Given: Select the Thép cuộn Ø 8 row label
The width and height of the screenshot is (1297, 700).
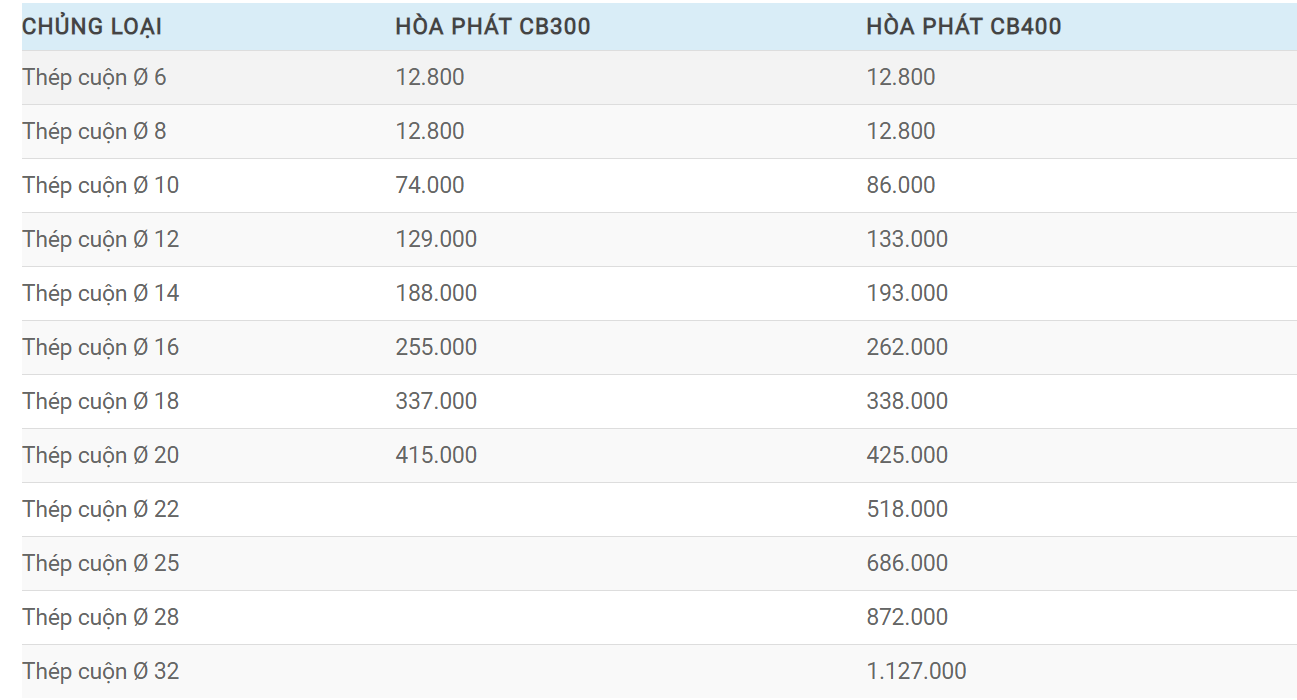Looking at the screenshot, I should tap(94, 132).
